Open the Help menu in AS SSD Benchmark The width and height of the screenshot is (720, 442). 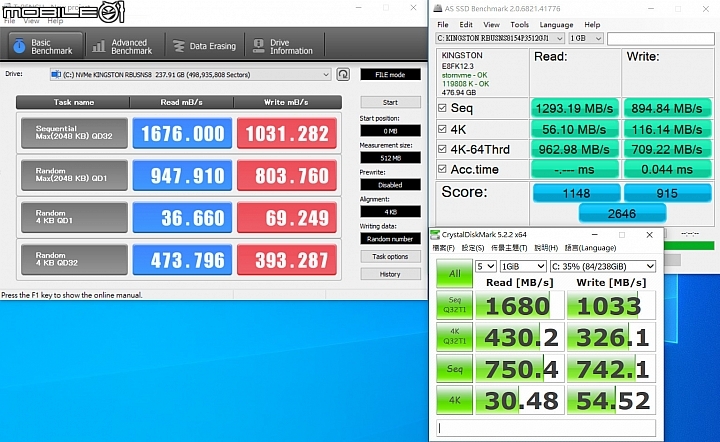click(592, 24)
